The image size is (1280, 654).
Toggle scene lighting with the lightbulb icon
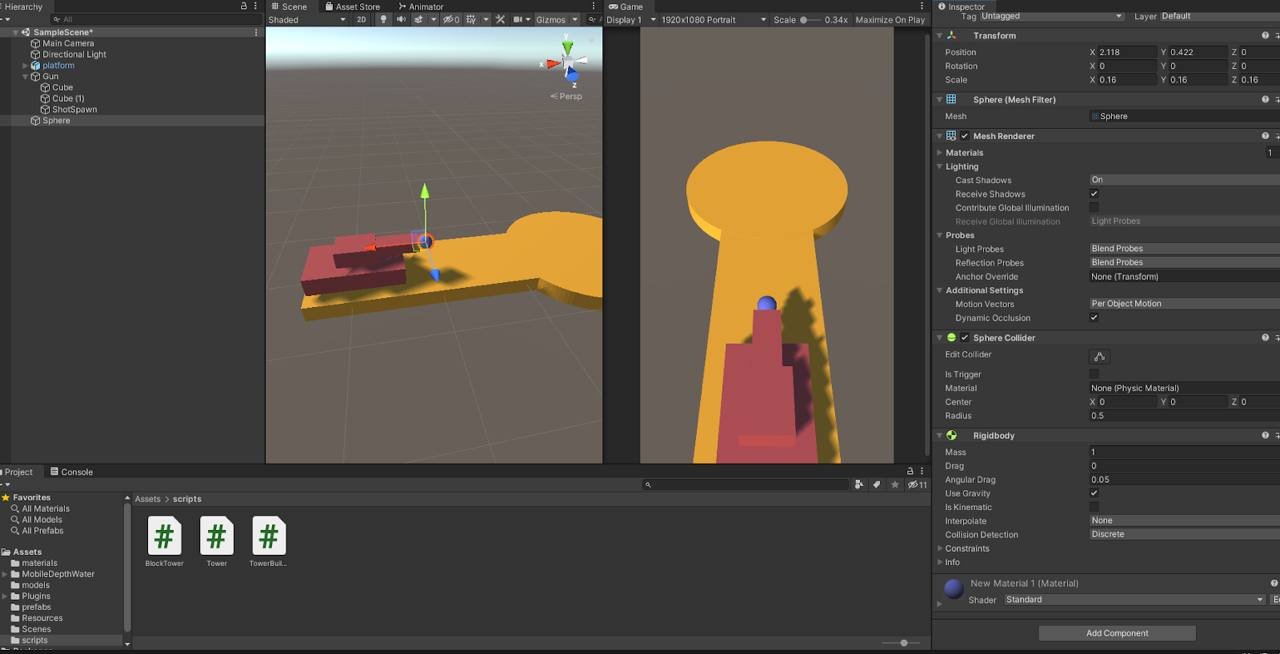click(383, 19)
